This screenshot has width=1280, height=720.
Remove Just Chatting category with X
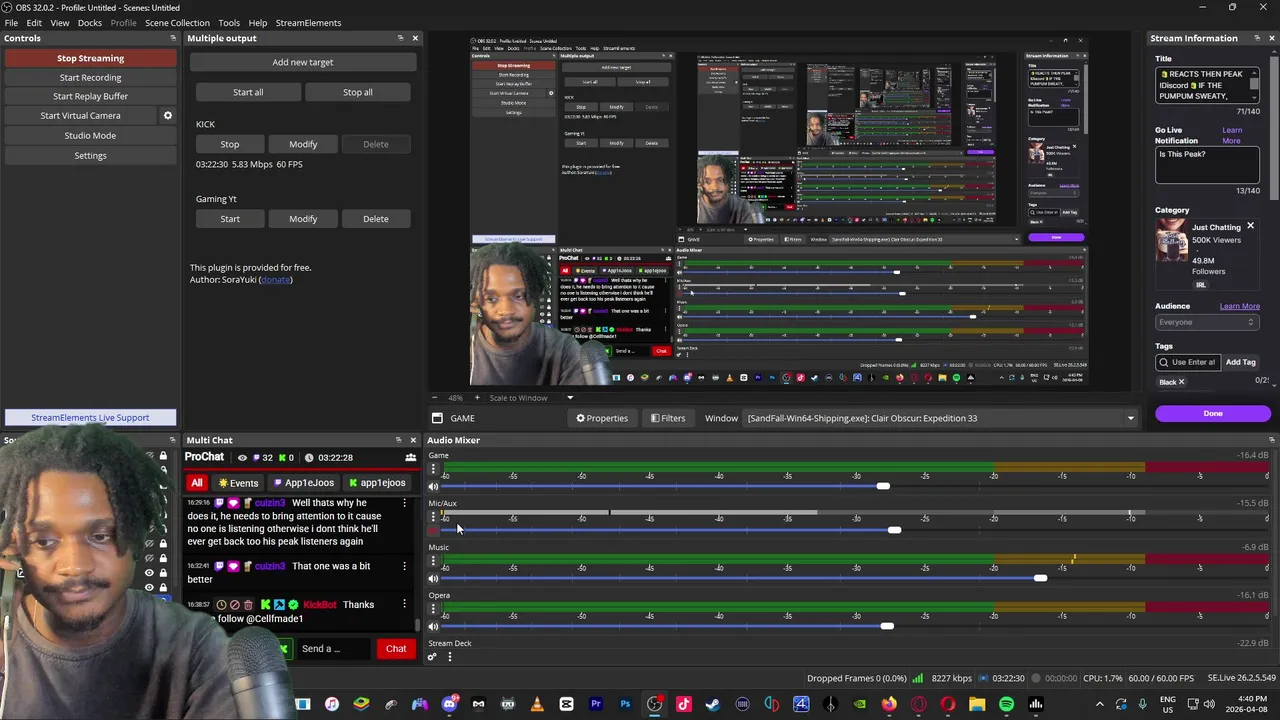click(x=1250, y=227)
